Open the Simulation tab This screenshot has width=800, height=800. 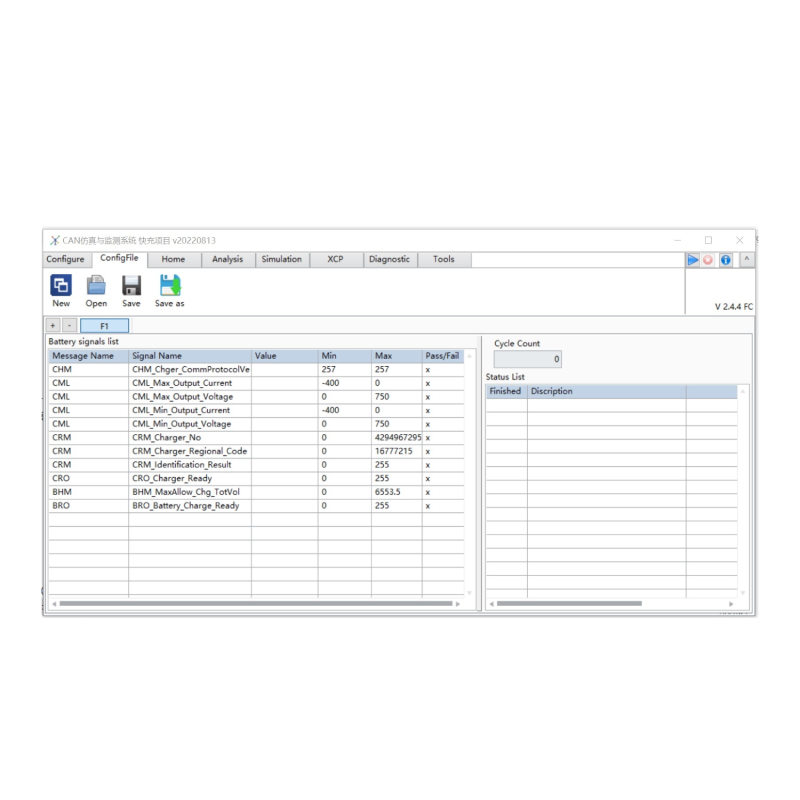click(x=281, y=260)
